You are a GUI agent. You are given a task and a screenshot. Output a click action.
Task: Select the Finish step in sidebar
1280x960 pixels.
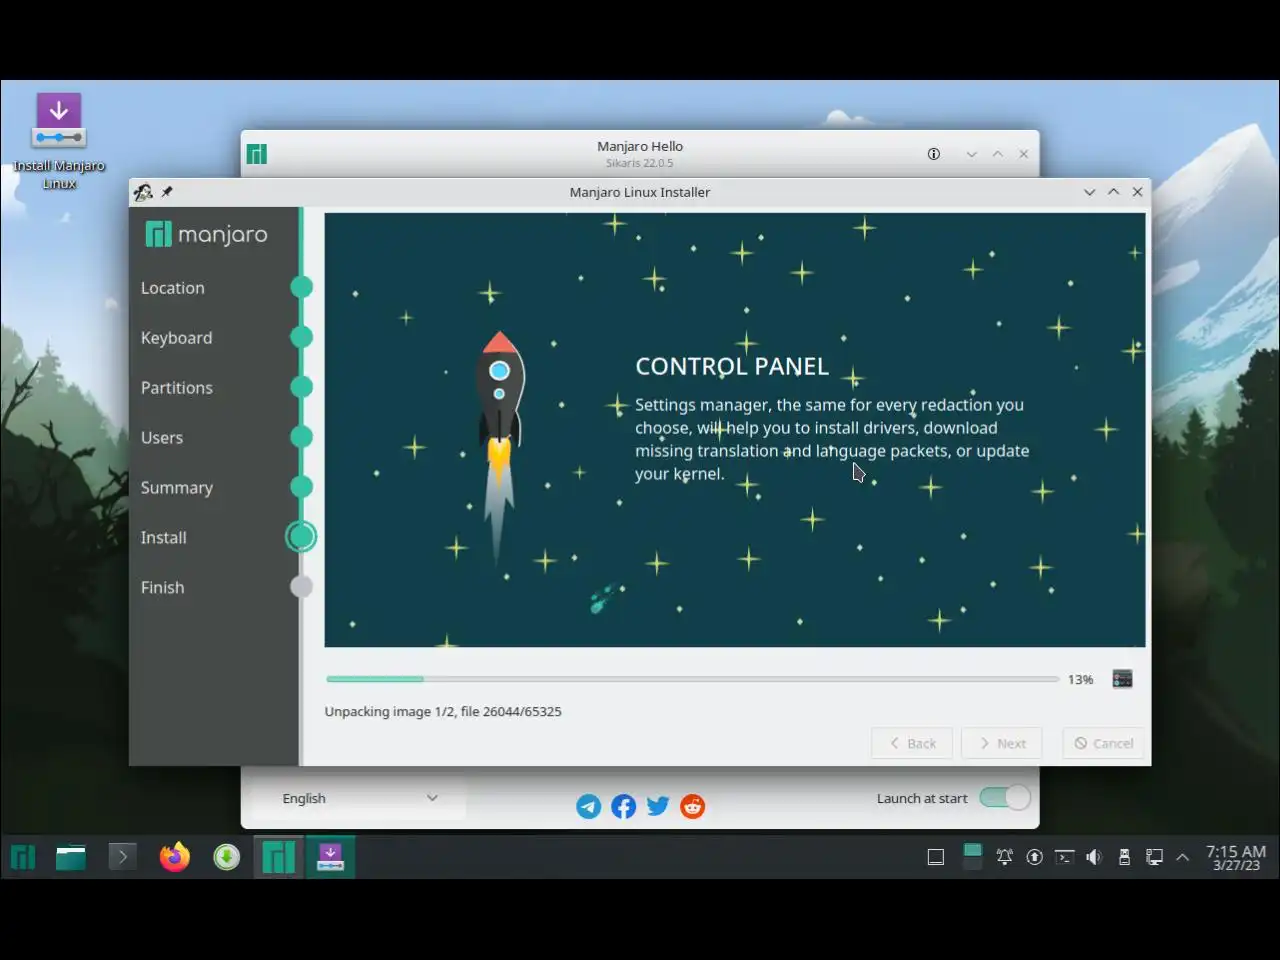[x=162, y=588]
